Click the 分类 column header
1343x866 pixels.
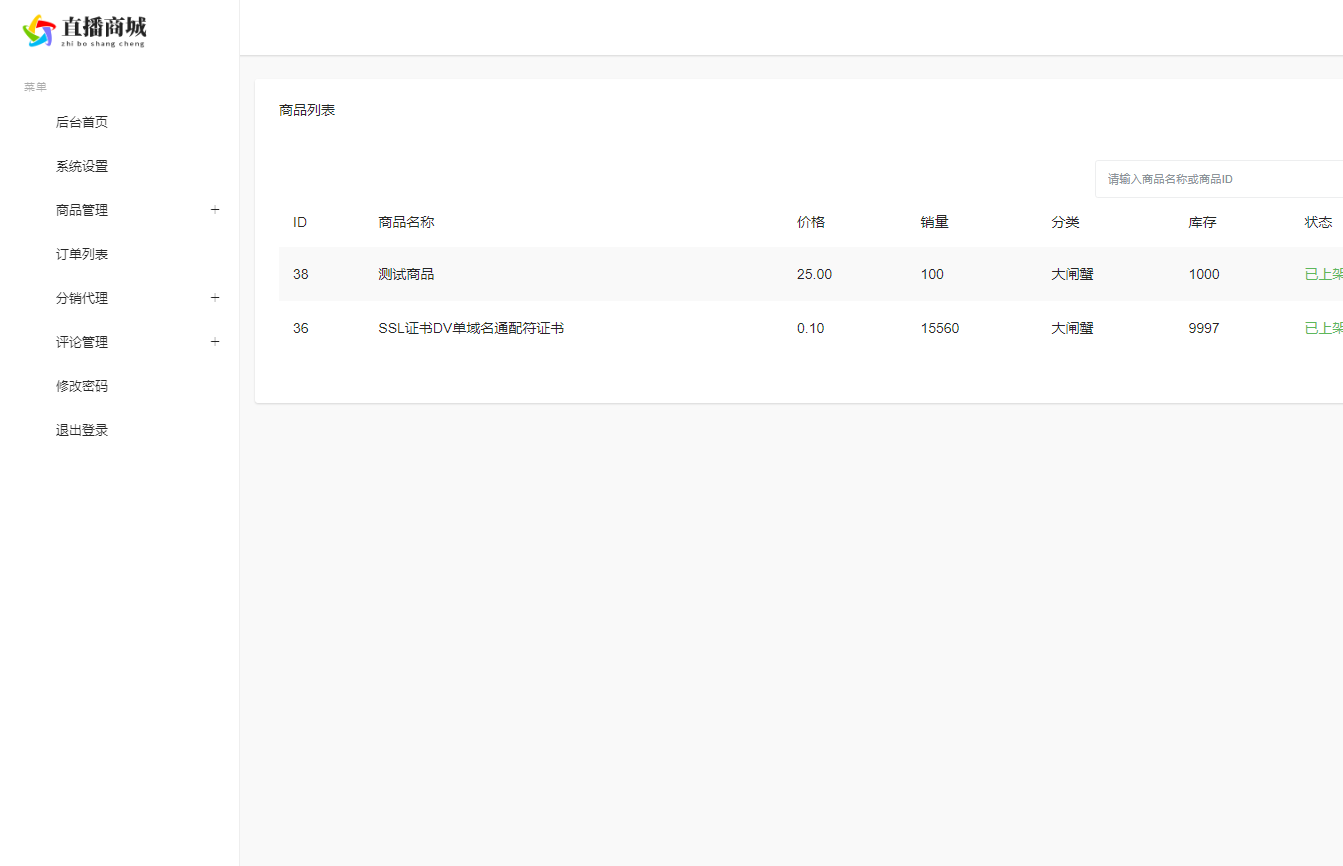1065,222
